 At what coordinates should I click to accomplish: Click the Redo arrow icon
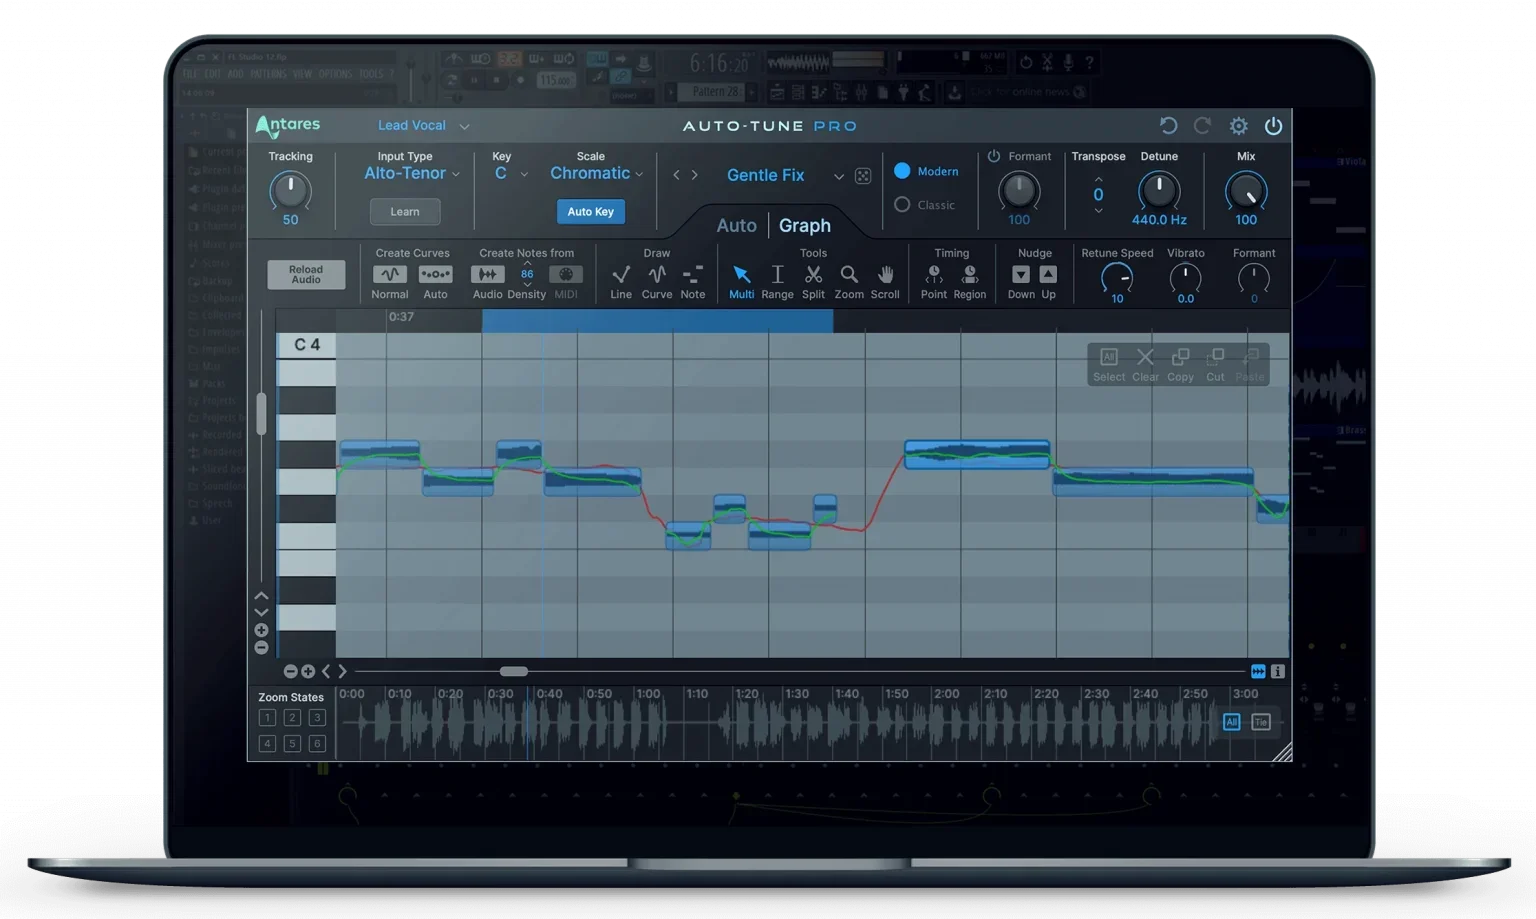coord(1203,126)
